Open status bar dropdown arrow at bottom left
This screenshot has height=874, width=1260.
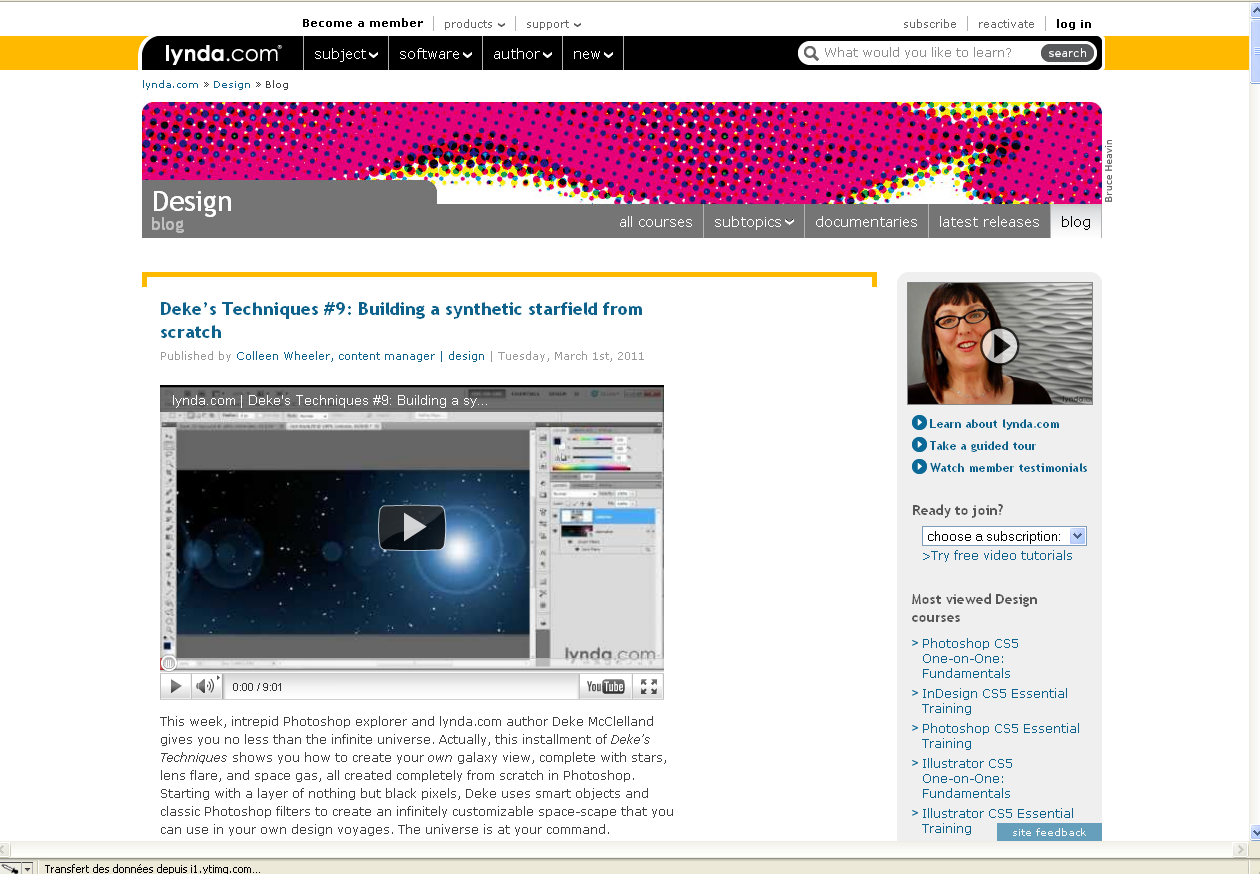click(28, 868)
